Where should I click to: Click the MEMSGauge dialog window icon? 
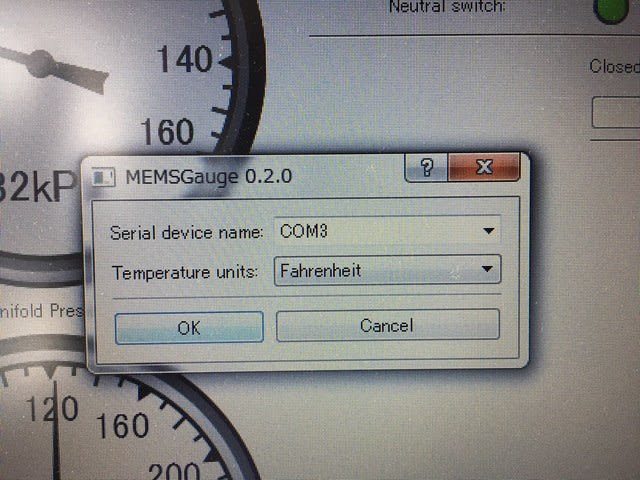pos(102,178)
